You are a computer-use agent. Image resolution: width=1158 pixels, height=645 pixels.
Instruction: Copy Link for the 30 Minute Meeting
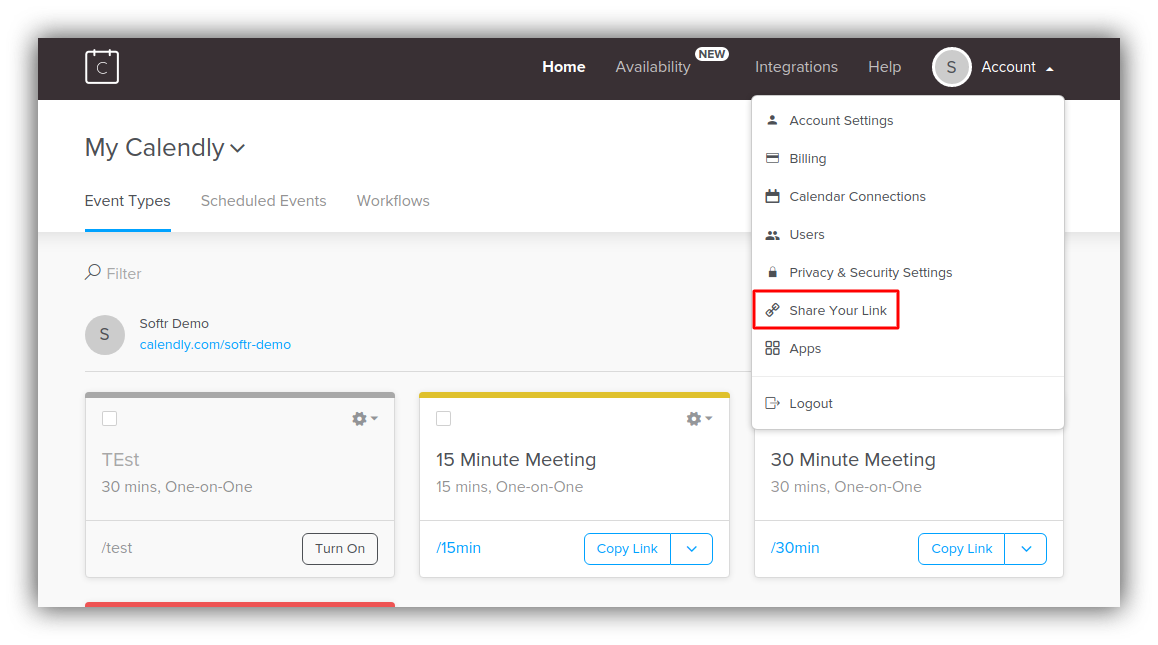(x=962, y=549)
